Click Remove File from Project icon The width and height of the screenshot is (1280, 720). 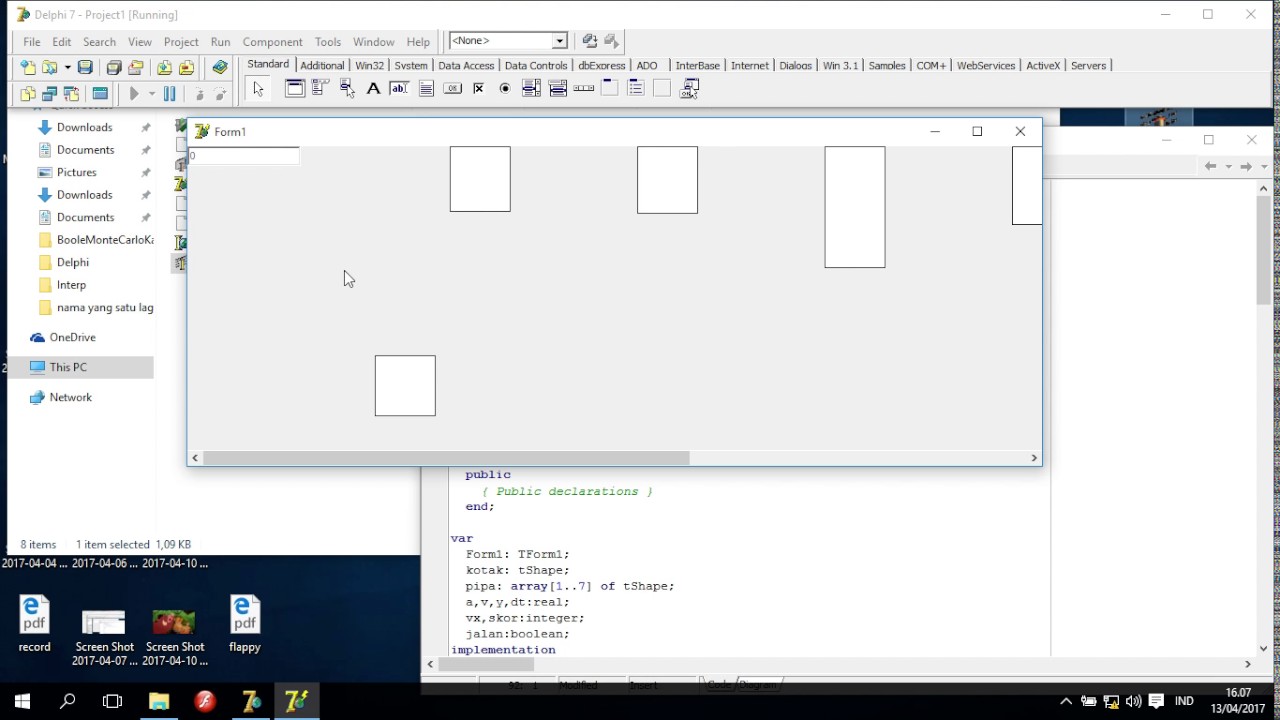click(186, 67)
